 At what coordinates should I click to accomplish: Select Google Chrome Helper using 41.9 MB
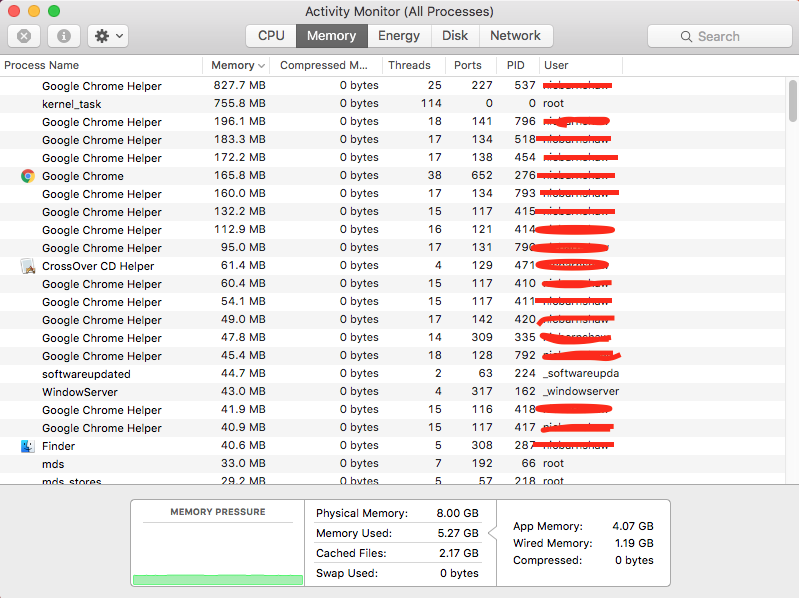pos(392,410)
